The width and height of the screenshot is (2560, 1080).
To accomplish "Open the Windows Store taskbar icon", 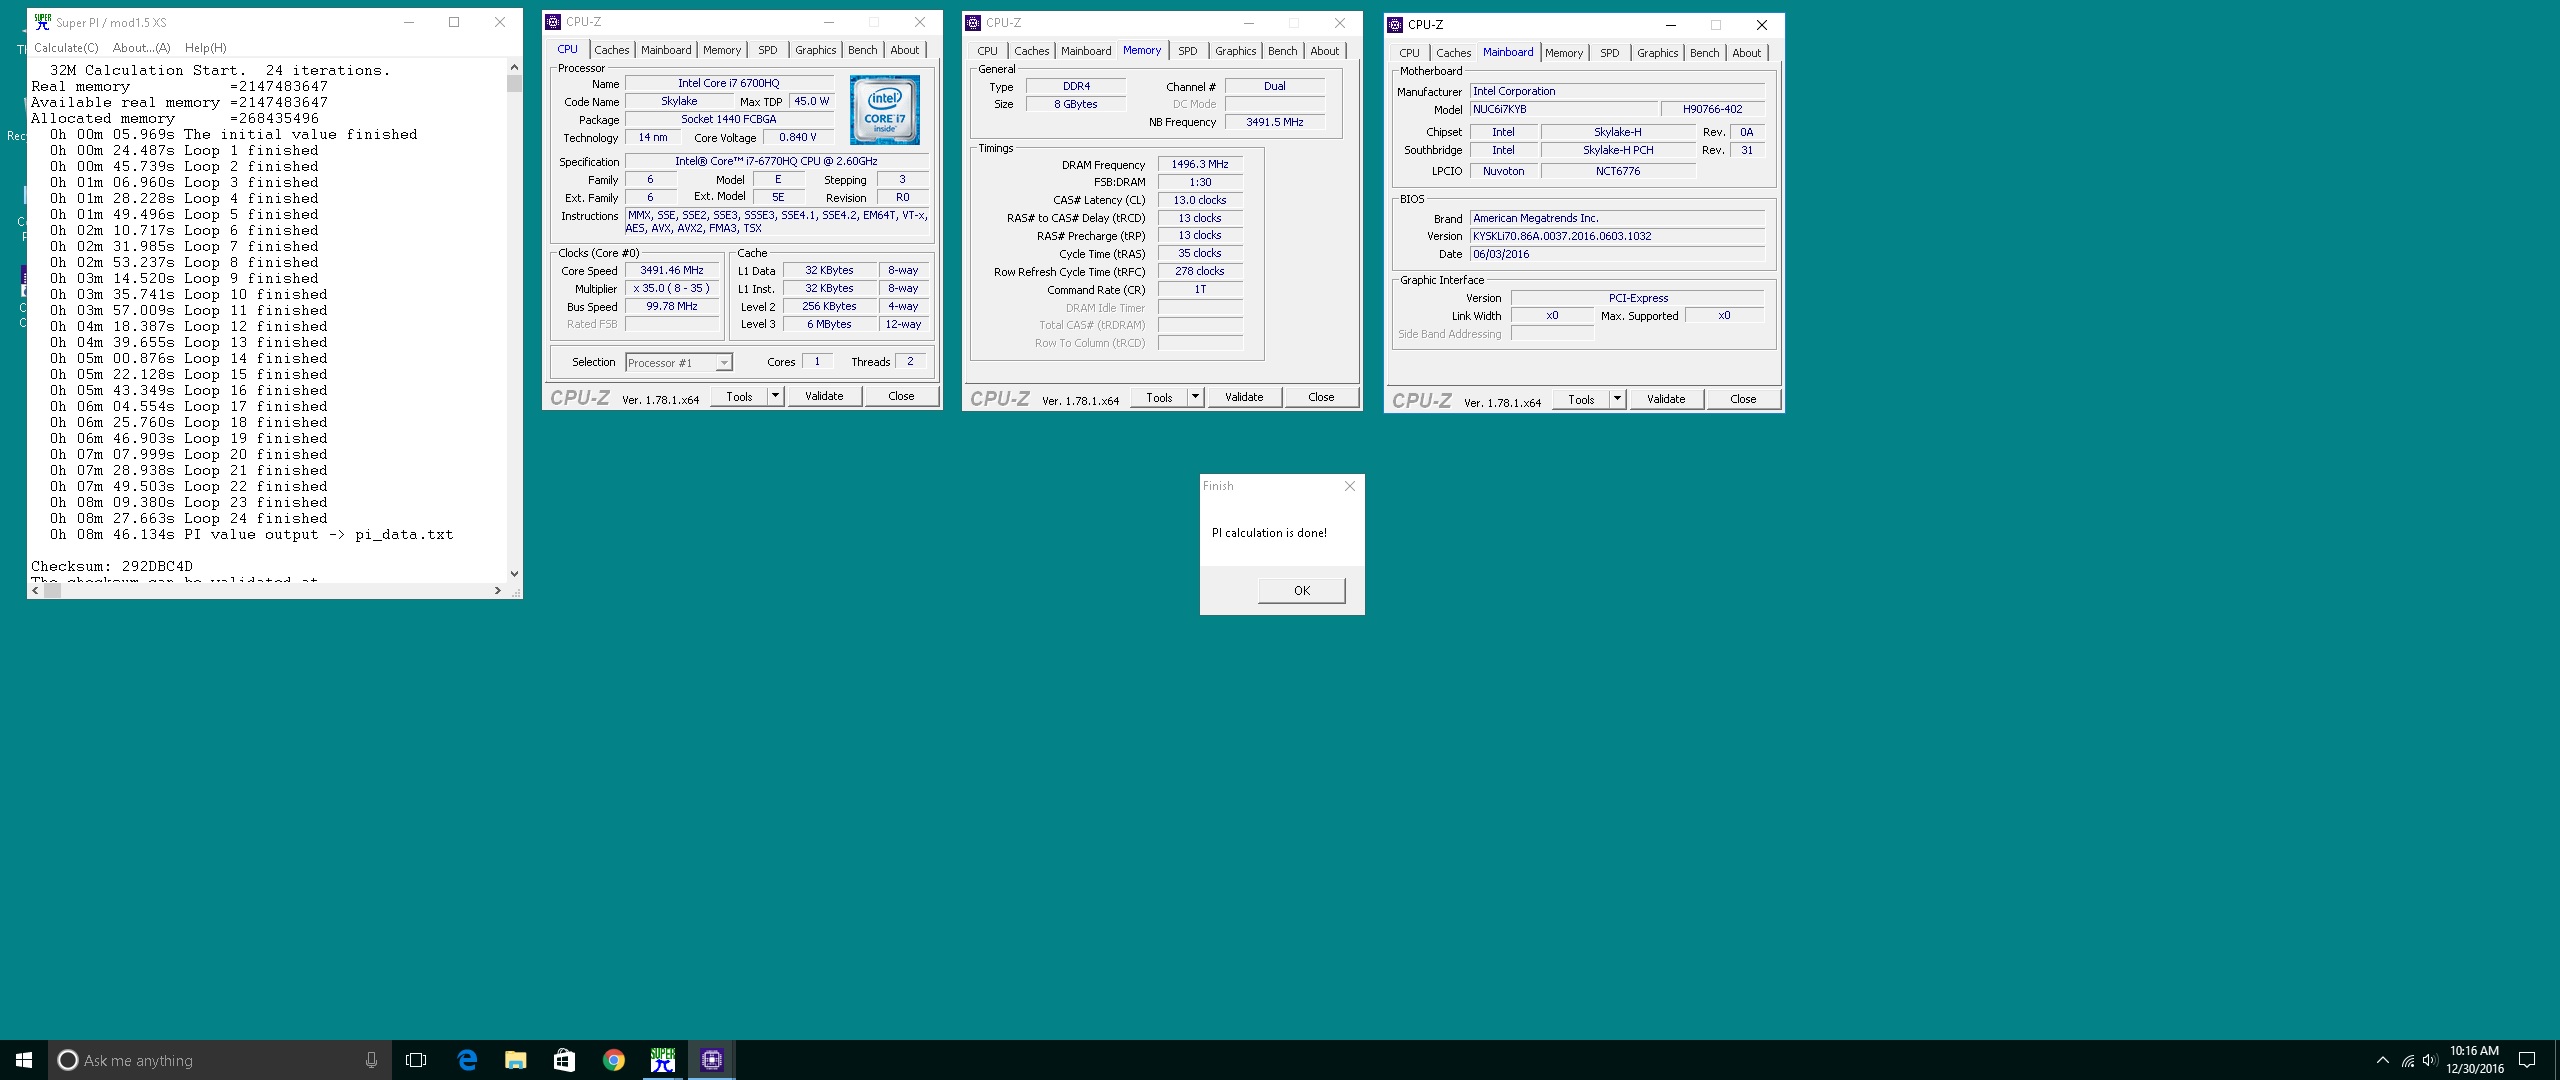I will (564, 1060).
